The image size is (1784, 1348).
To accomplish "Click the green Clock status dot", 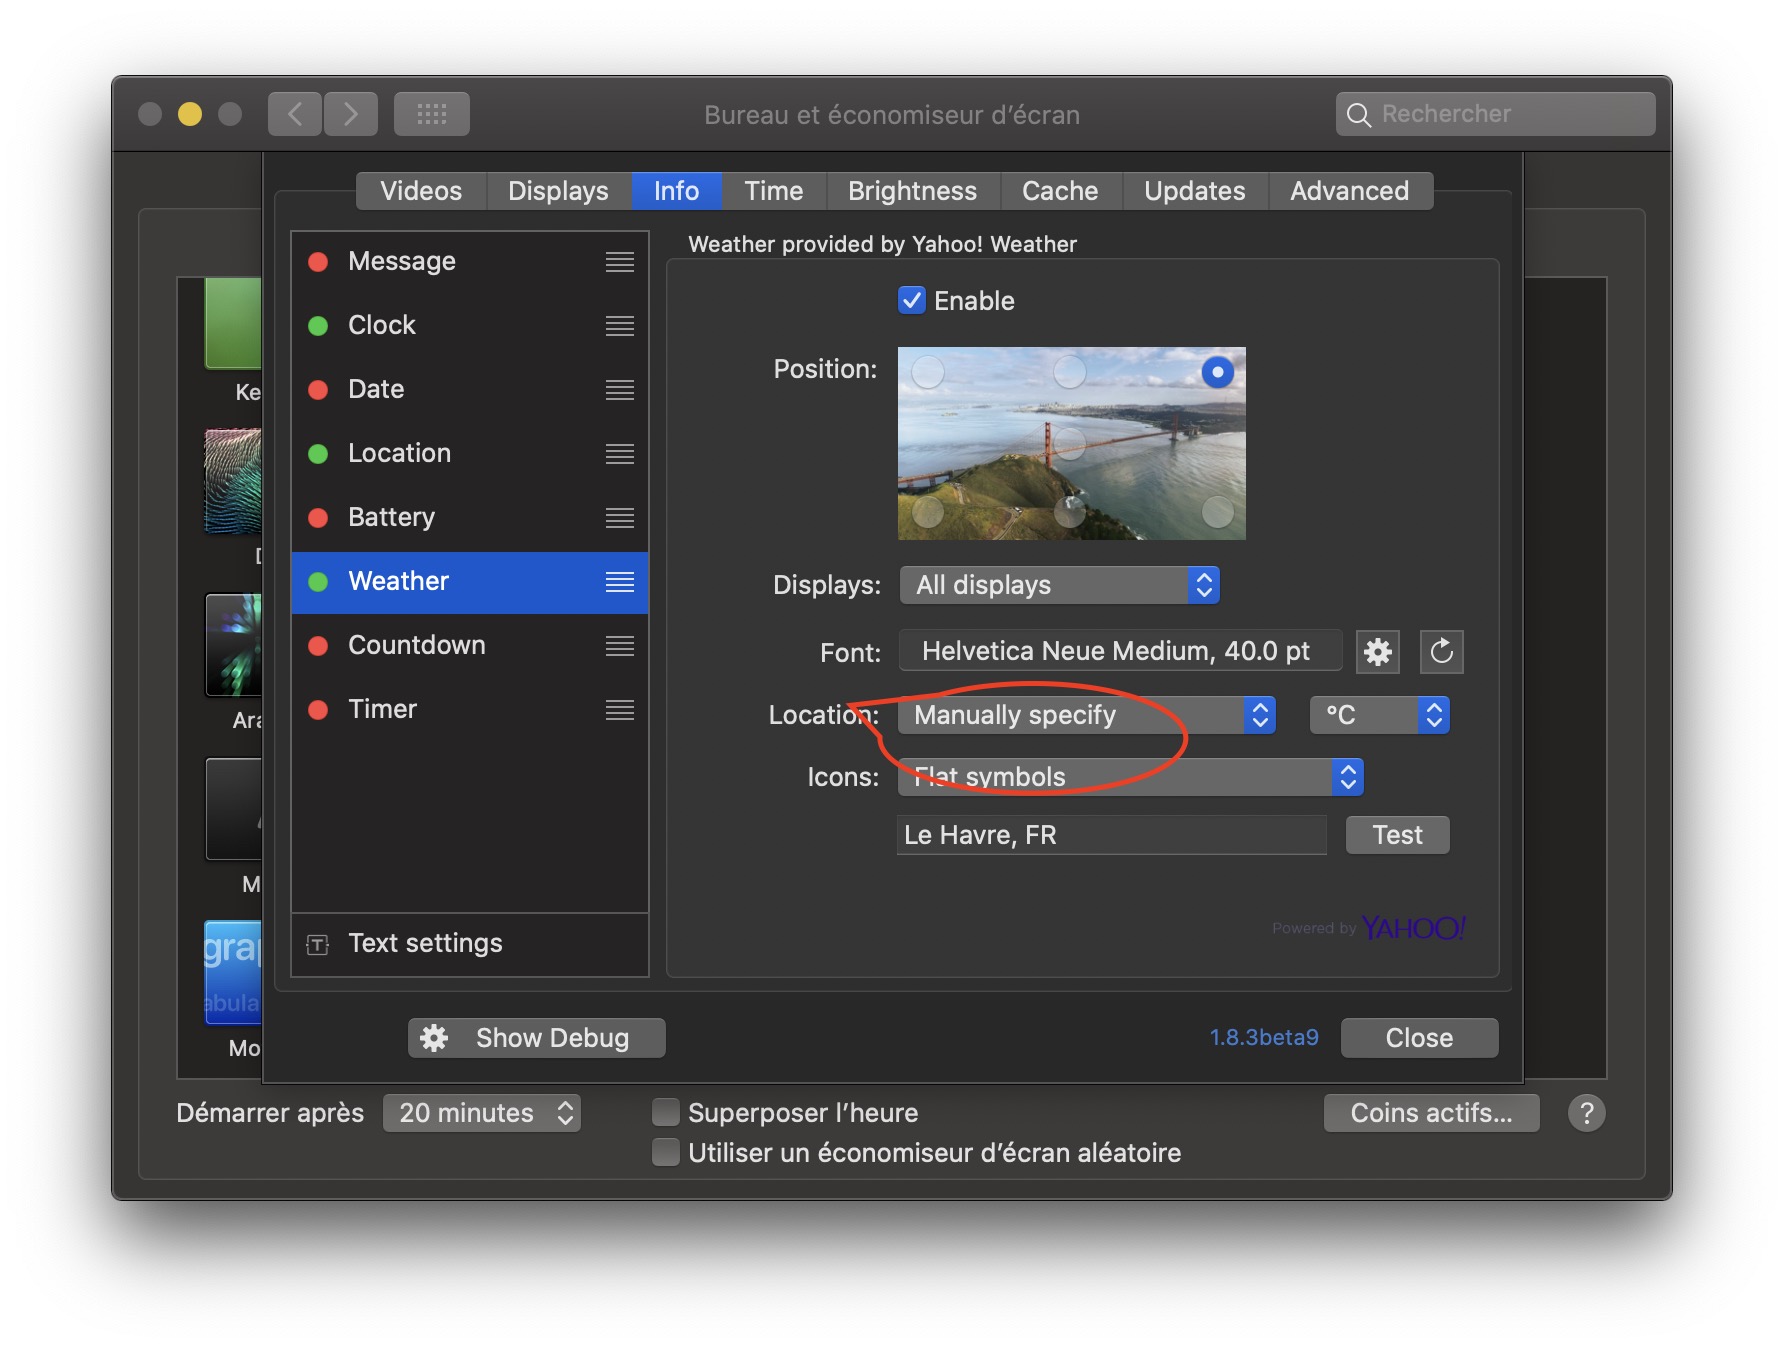I will (x=318, y=326).
